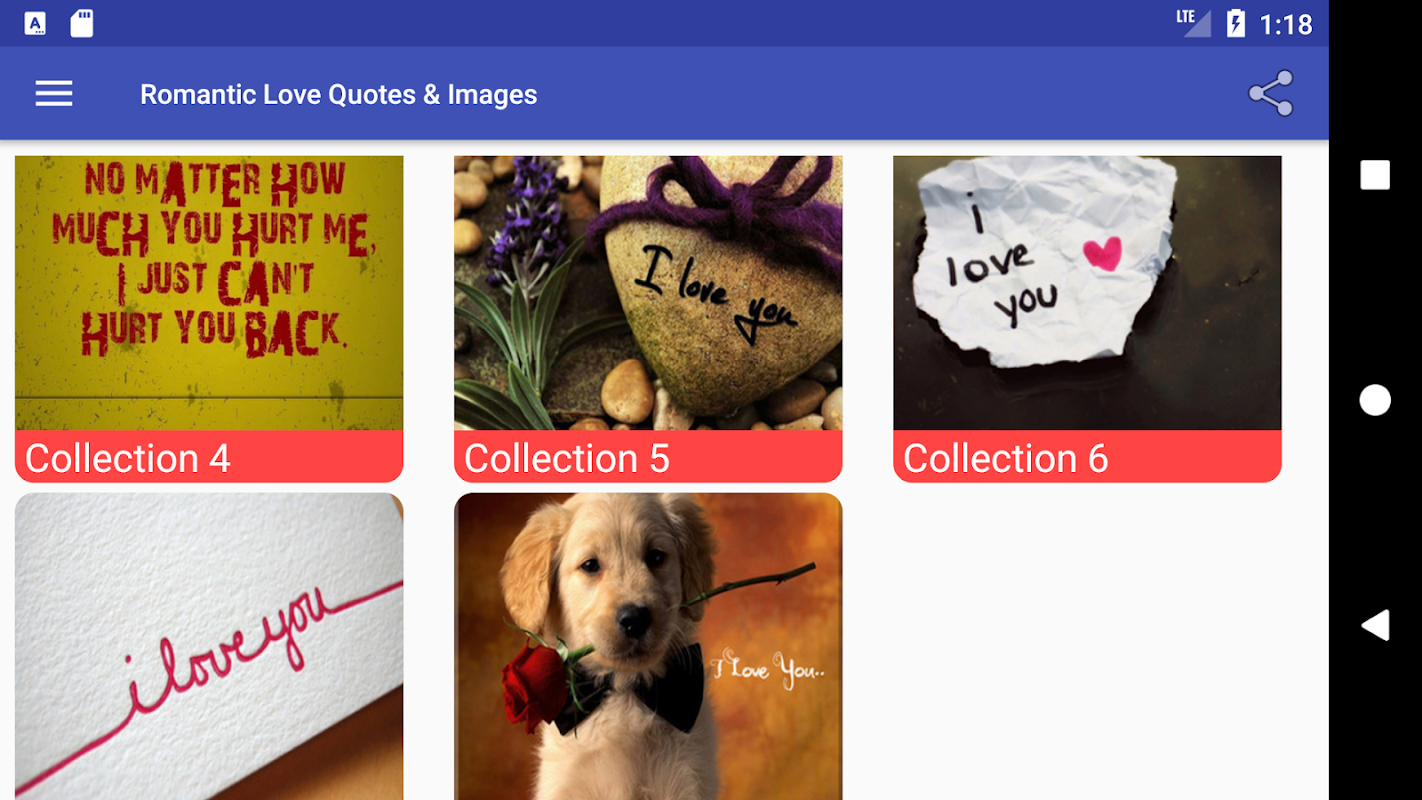Open the crumpled paper 'i love you' note image

coord(1087,293)
